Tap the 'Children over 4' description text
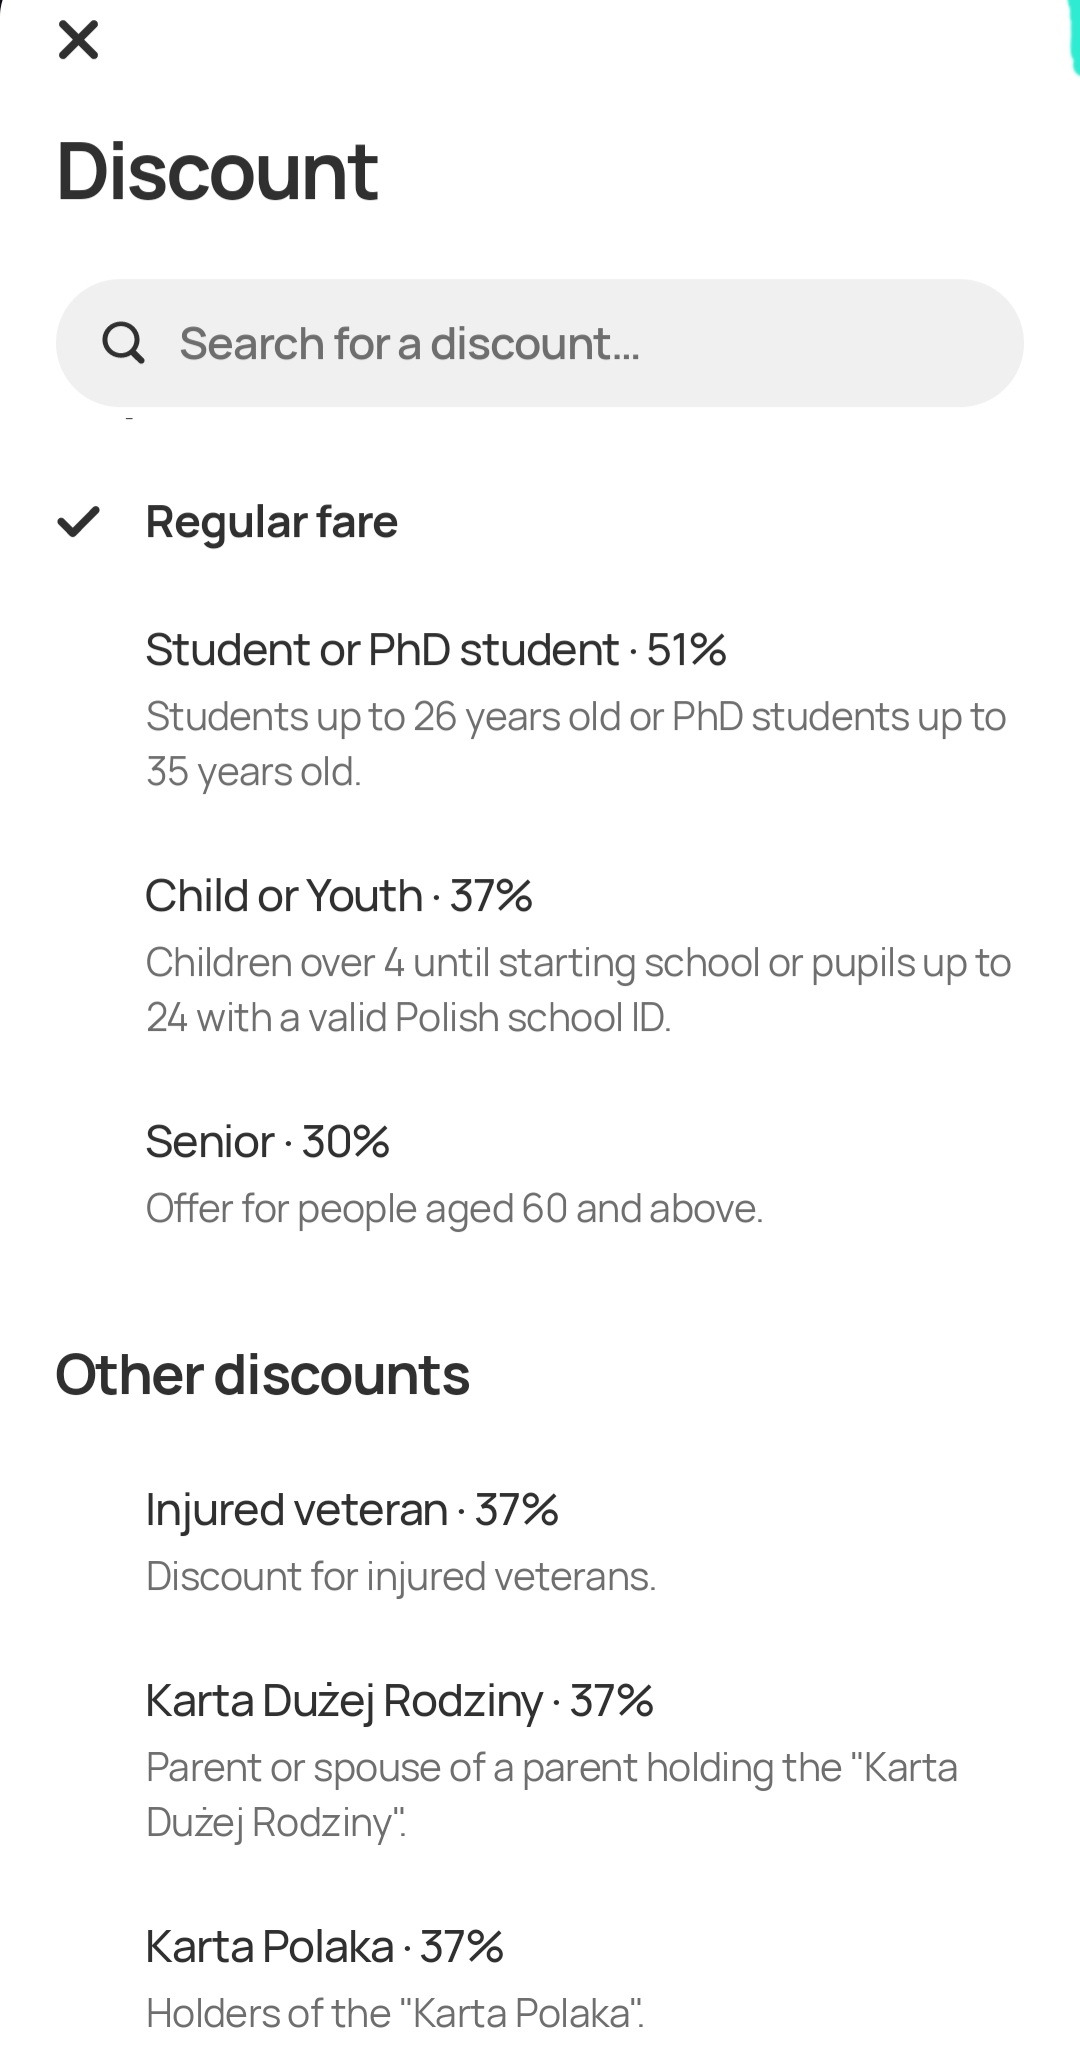 pos(578,989)
